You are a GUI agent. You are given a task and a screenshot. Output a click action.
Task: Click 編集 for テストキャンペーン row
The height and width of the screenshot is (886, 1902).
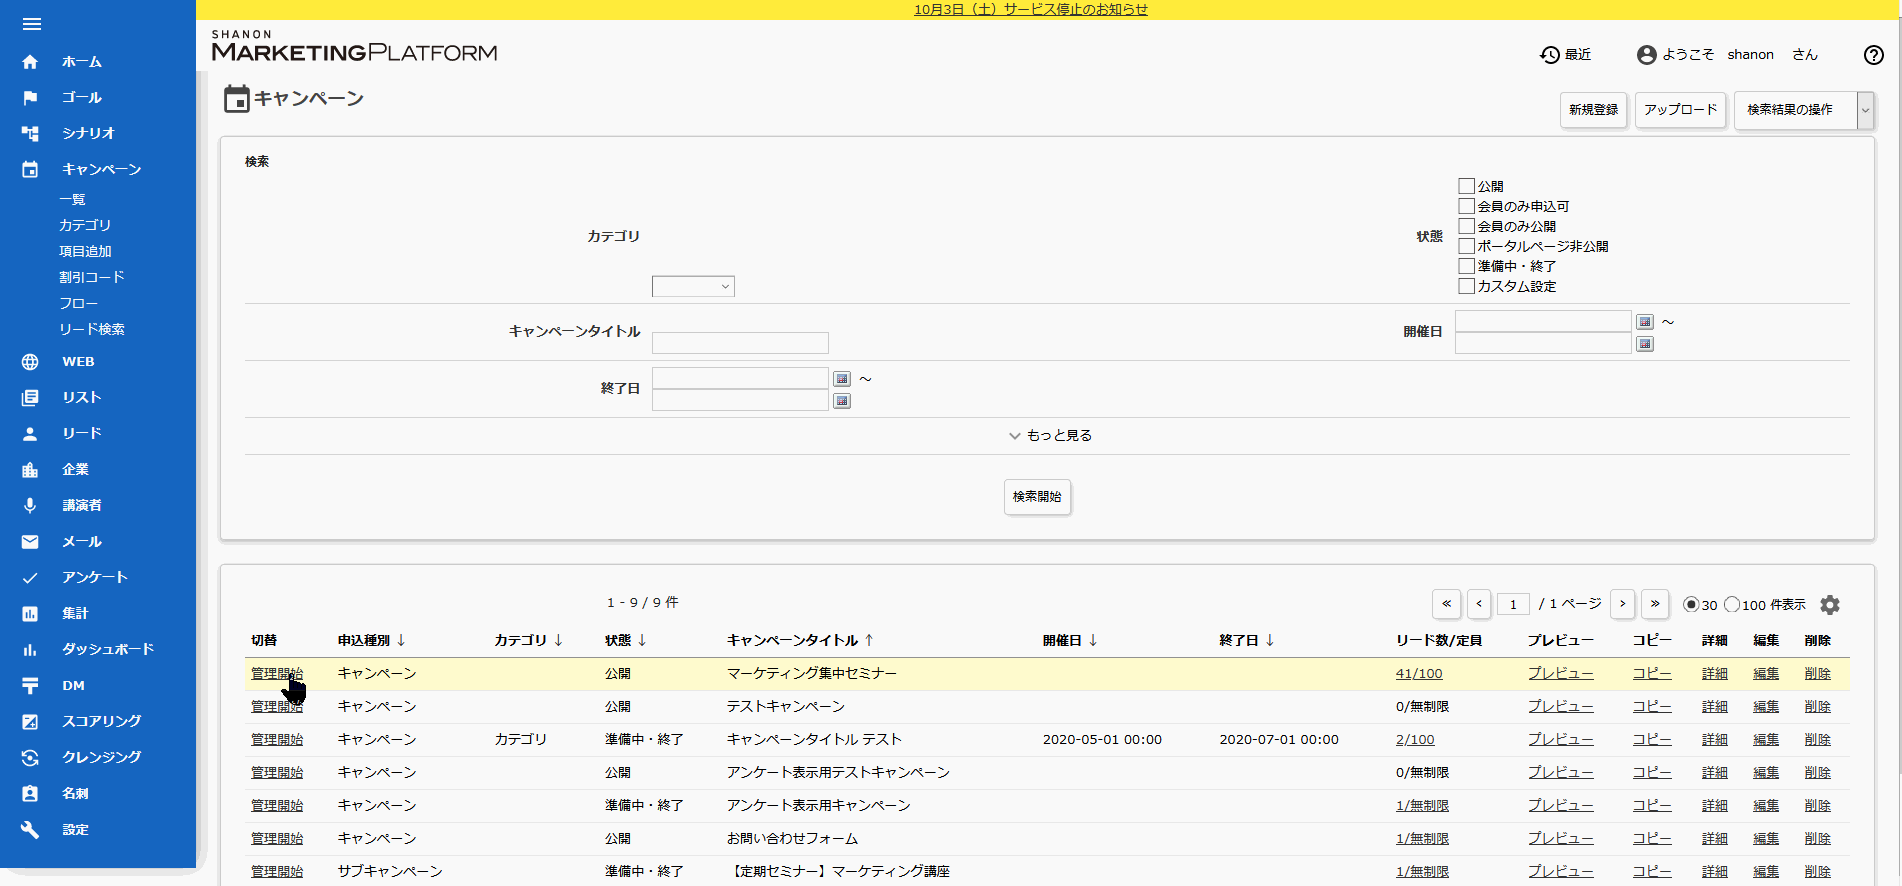1766,707
